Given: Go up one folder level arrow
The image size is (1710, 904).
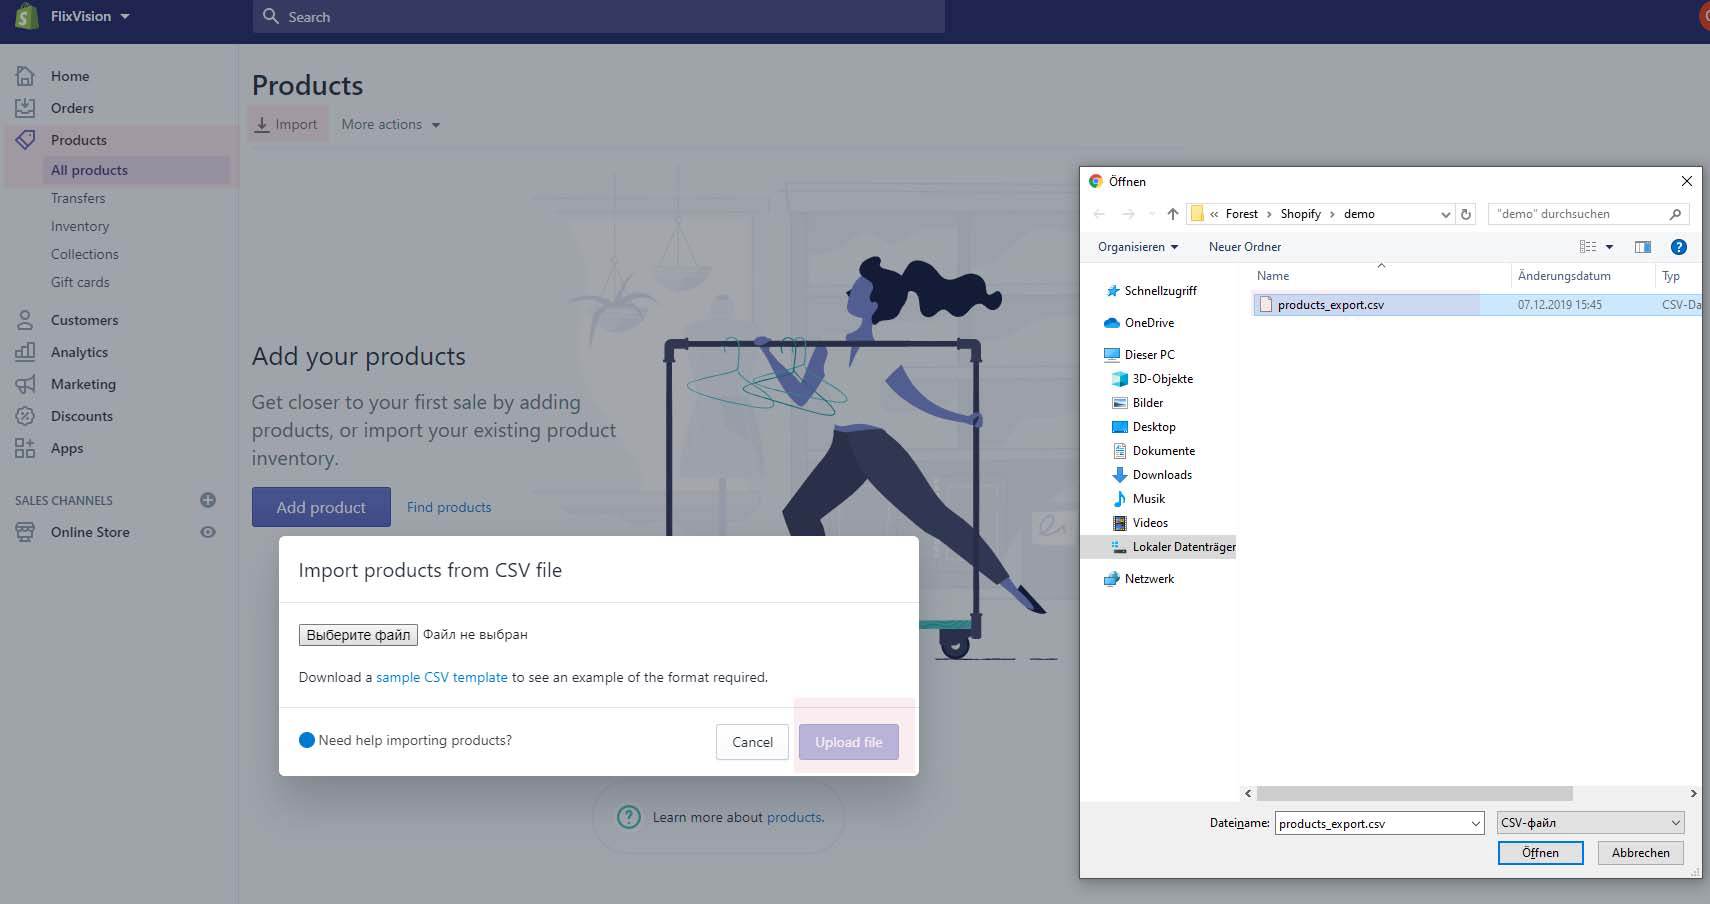Looking at the screenshot, I should 1173,214.
